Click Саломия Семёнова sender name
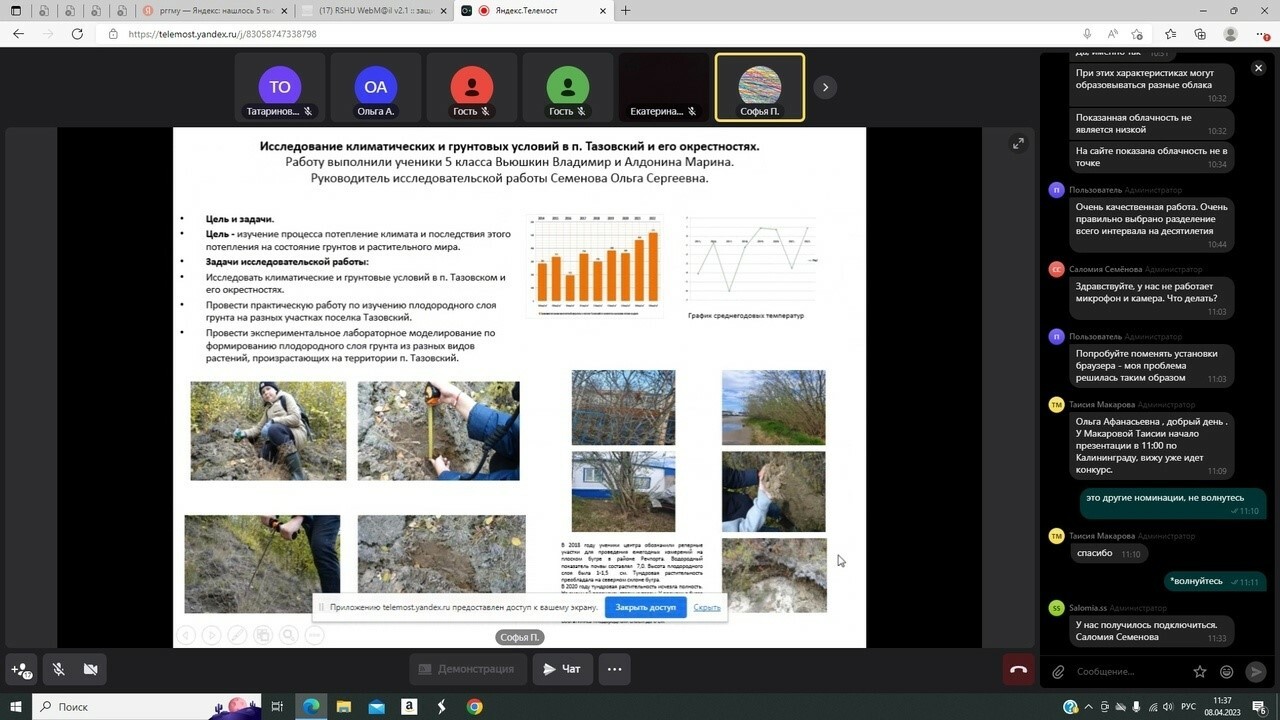 pos(1105,269)
